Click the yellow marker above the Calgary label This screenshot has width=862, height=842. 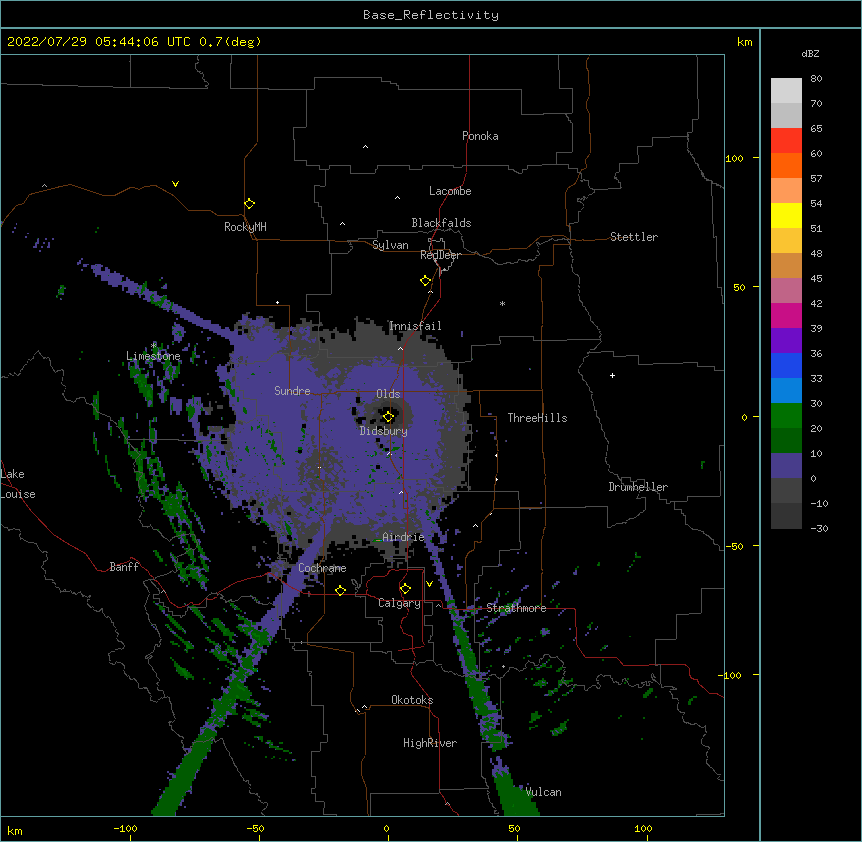tap(405, 589)
